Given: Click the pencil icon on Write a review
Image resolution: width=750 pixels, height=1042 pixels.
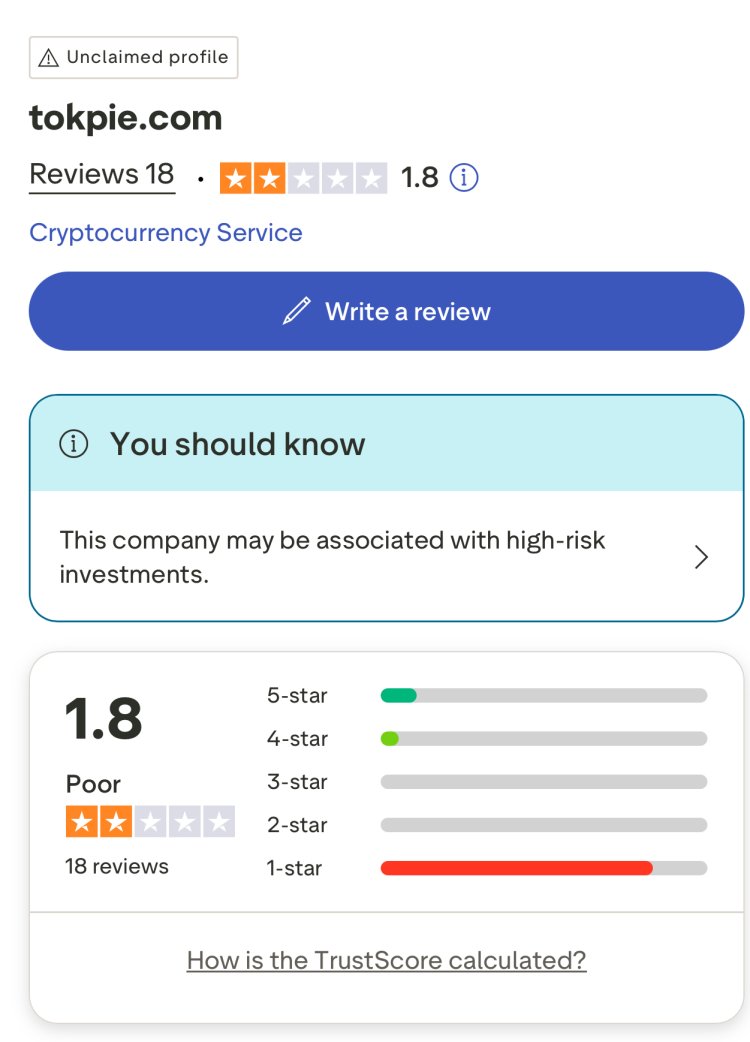Looking at the screenshot, I should point(297,311).
